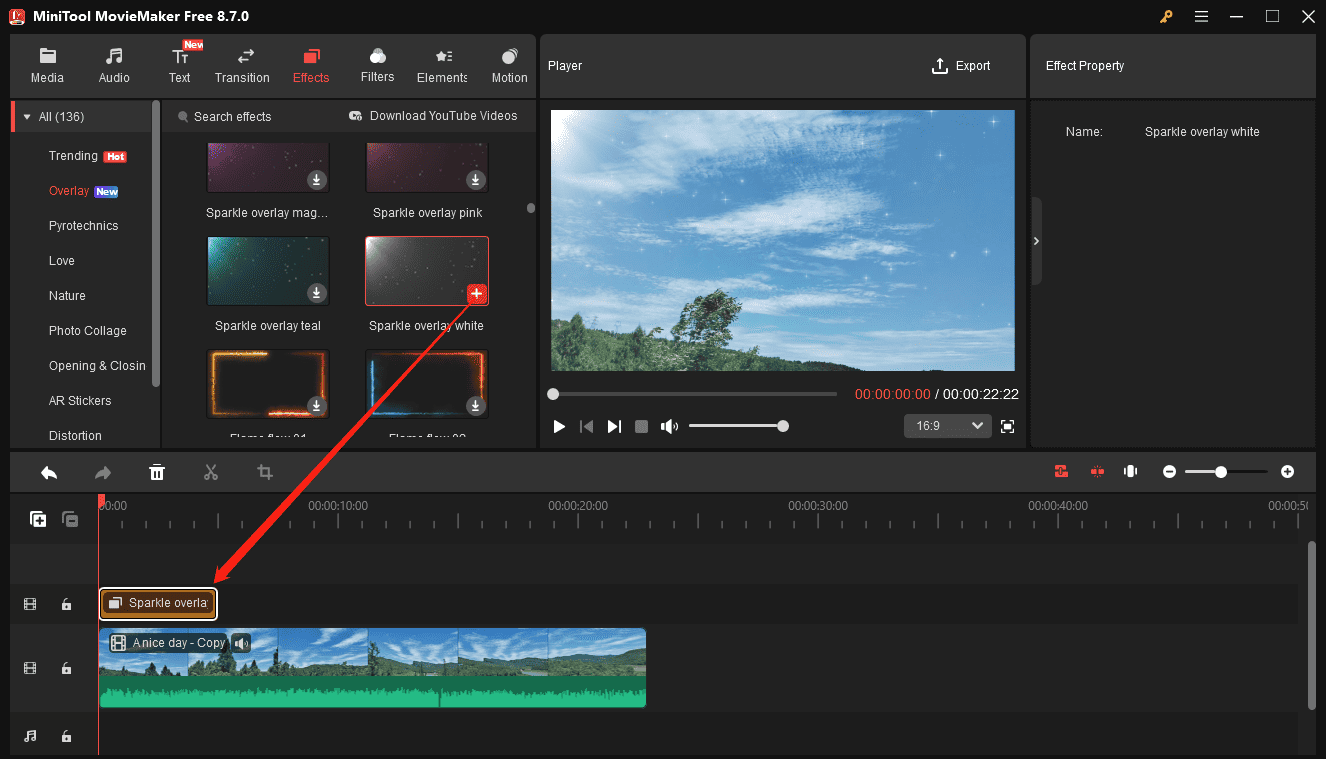Open the hamburger main menu
The width and height of the screenshot is (1326, 759).
click(x=1201, y=16)
